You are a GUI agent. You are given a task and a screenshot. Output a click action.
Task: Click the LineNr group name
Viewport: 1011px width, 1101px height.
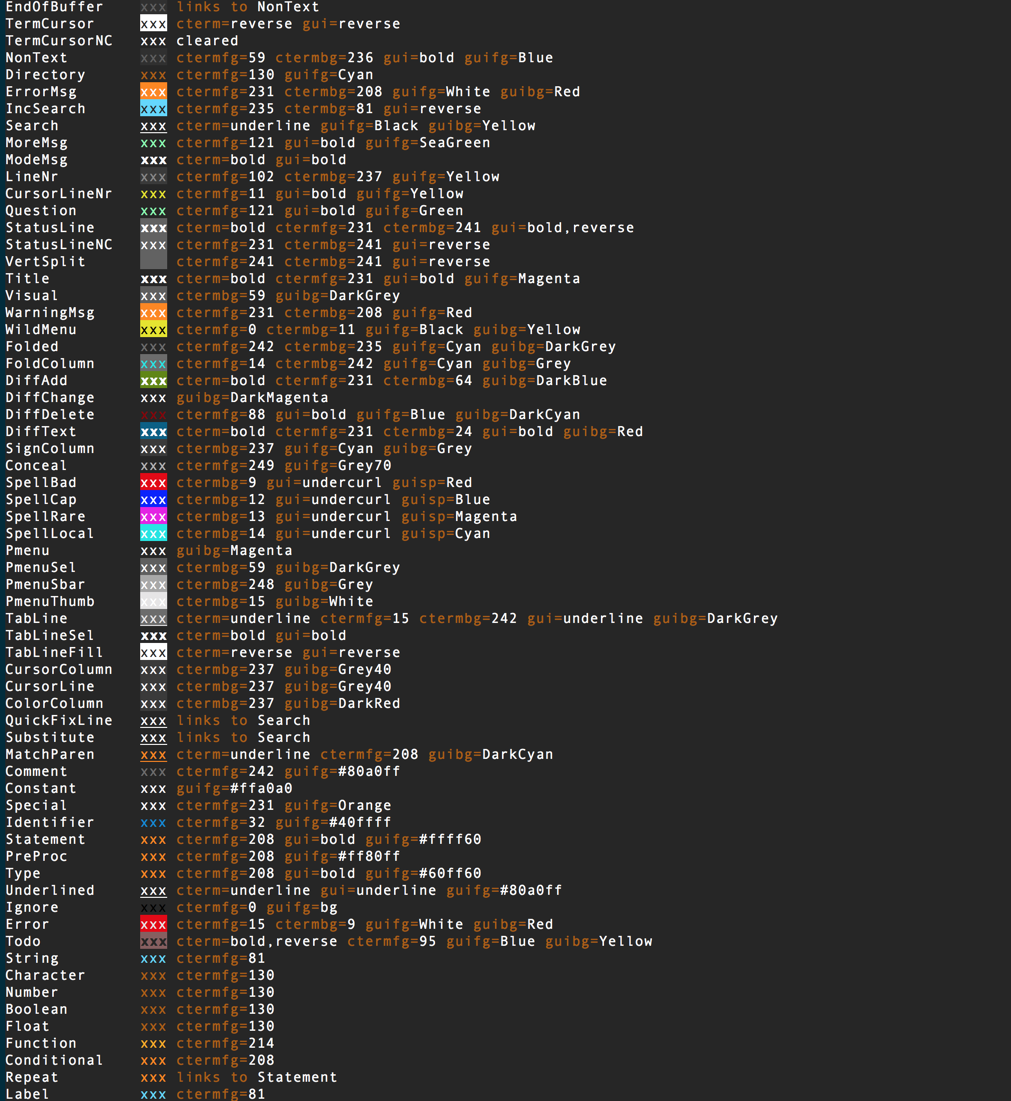tap(32, 176)
